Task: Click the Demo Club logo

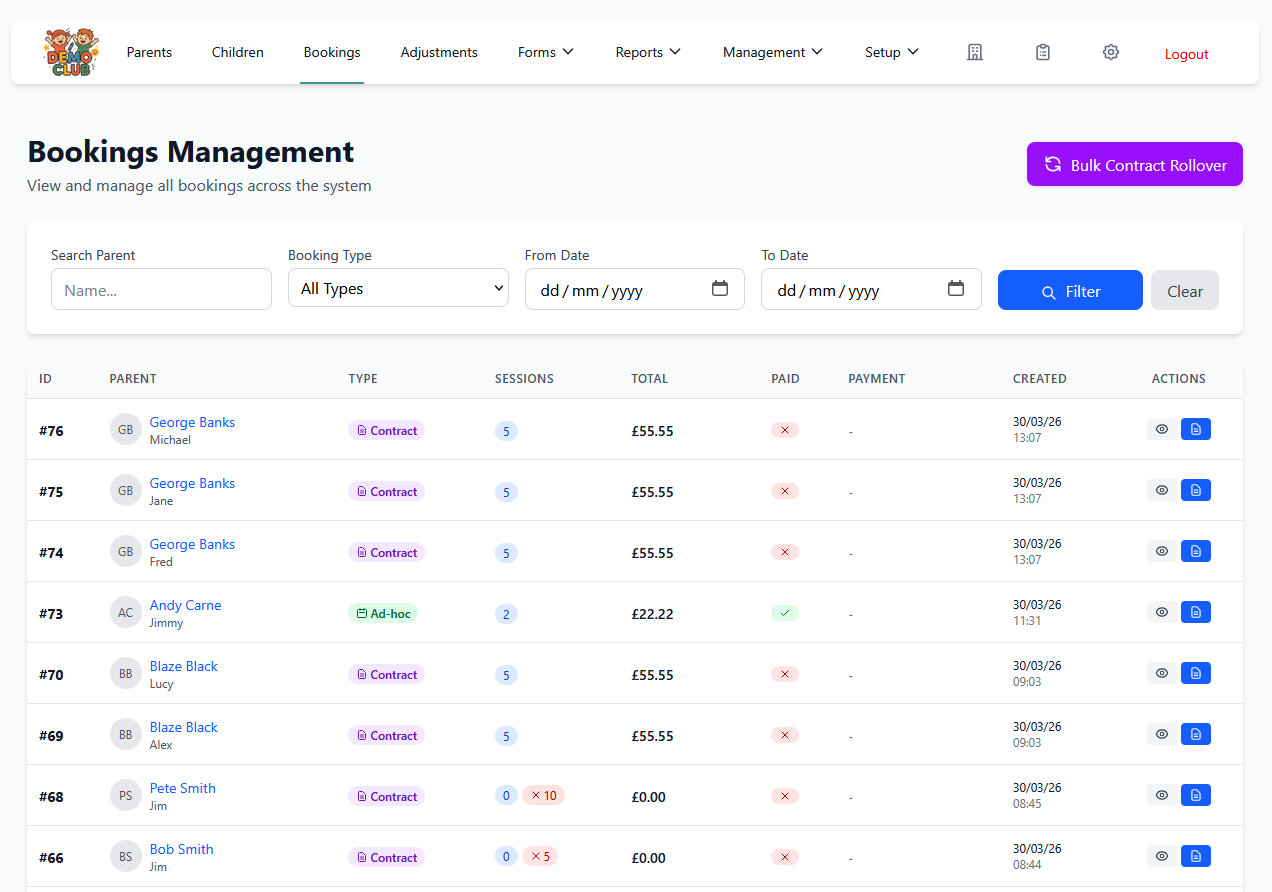Action: pyautogui.click(x=71, y=53)
